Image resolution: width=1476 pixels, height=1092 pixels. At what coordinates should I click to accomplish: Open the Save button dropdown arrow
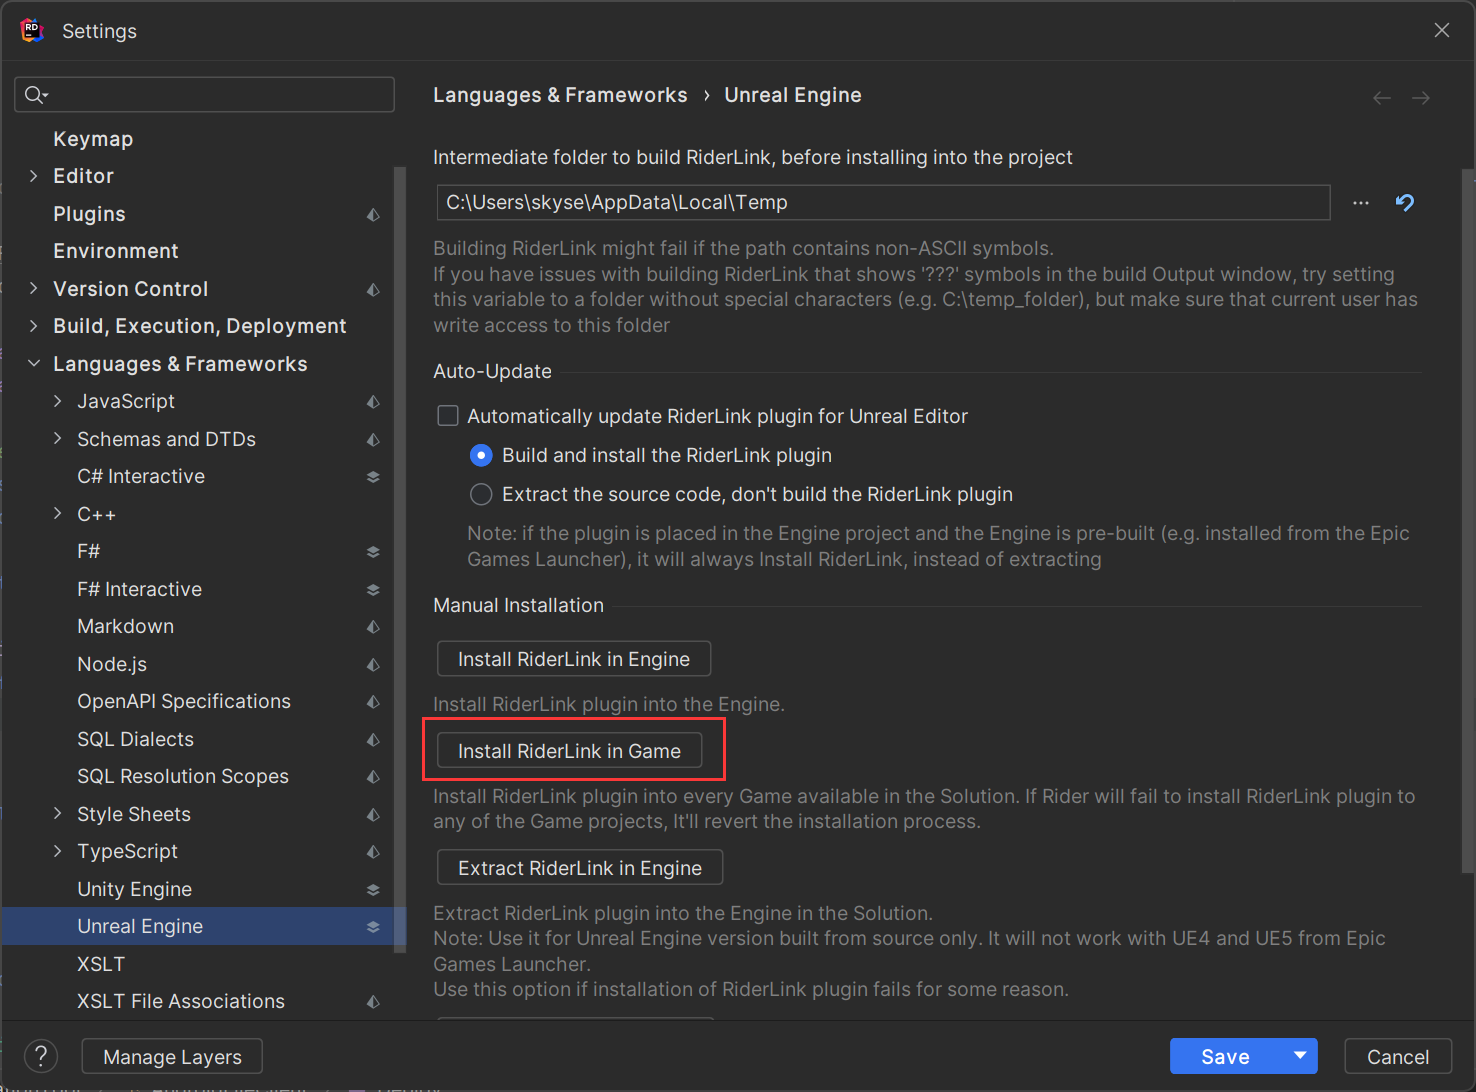[1300, 1056]
